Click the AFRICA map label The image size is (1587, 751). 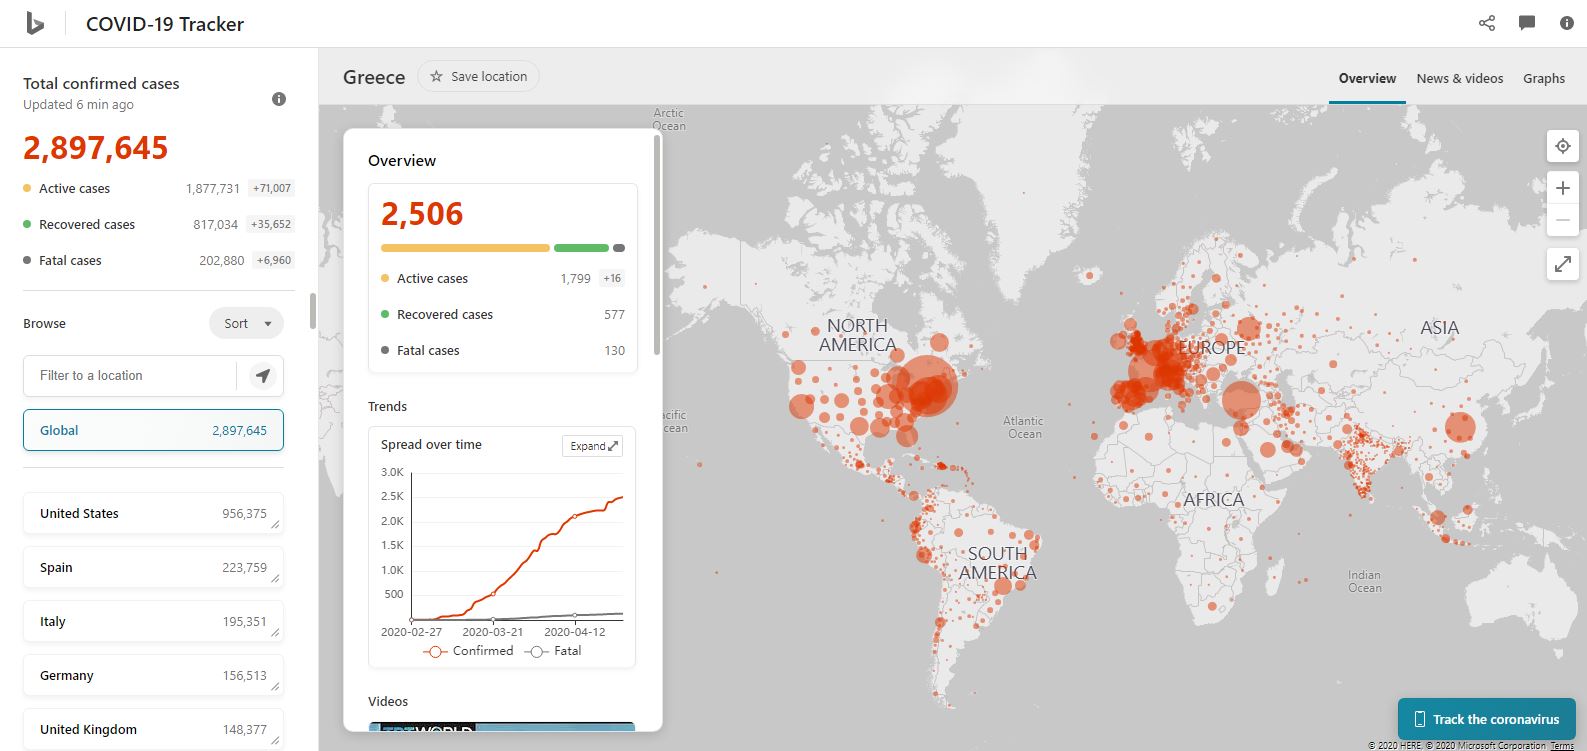(x=1214, y=500)
